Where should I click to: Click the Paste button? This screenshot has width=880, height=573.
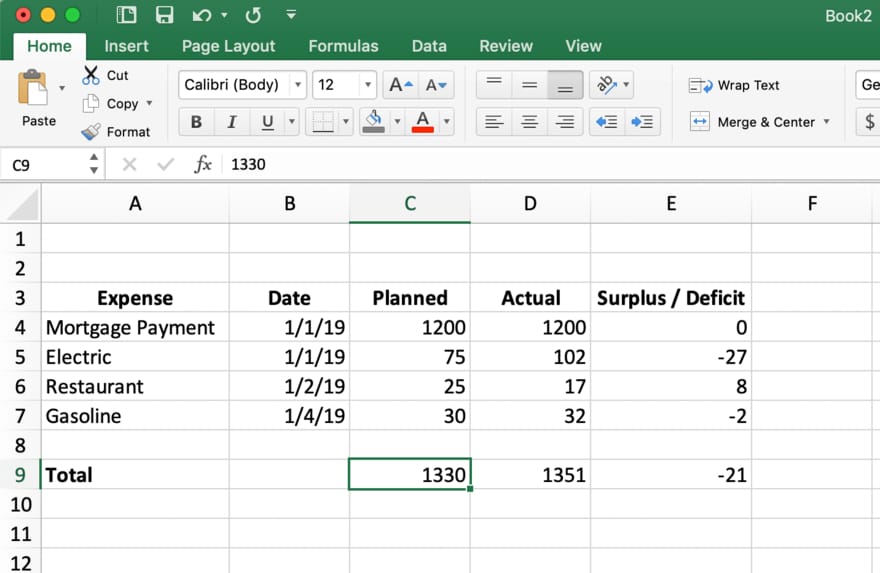point(38,98)
